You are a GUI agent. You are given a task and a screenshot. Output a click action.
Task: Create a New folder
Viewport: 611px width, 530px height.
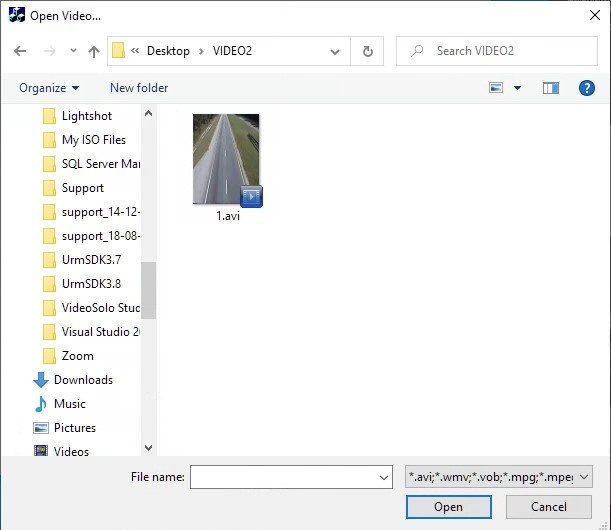[139, 88]
